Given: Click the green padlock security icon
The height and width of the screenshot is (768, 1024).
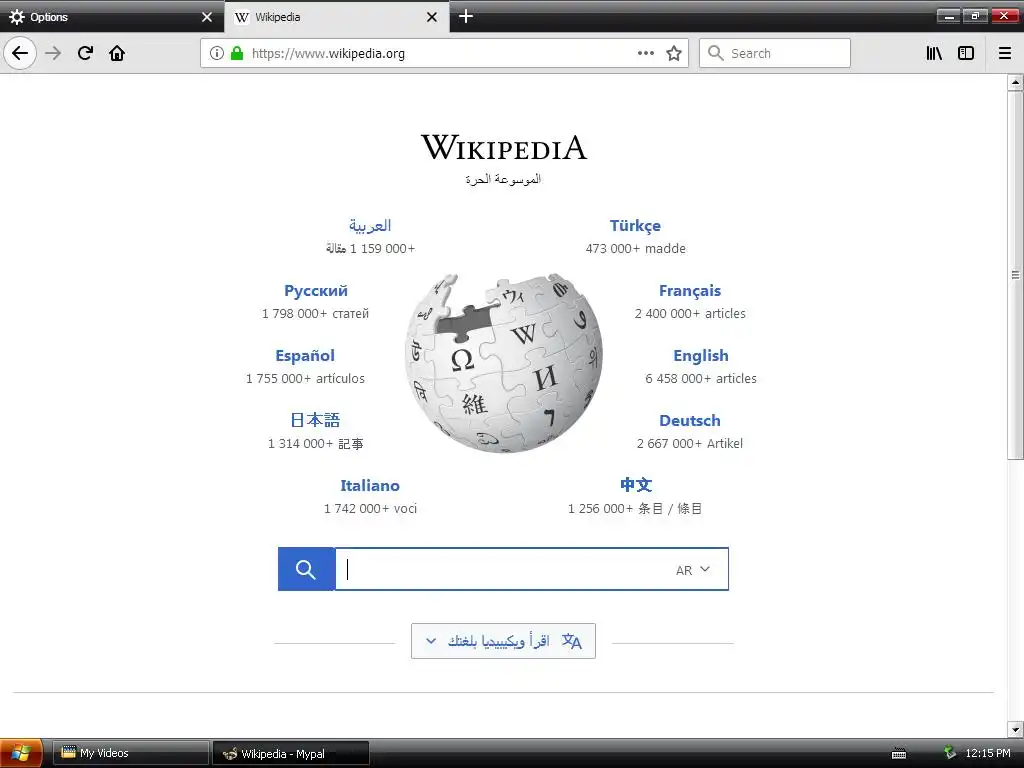Looking at the screenshot, I should pyautogui.click(x=237, y=53).
